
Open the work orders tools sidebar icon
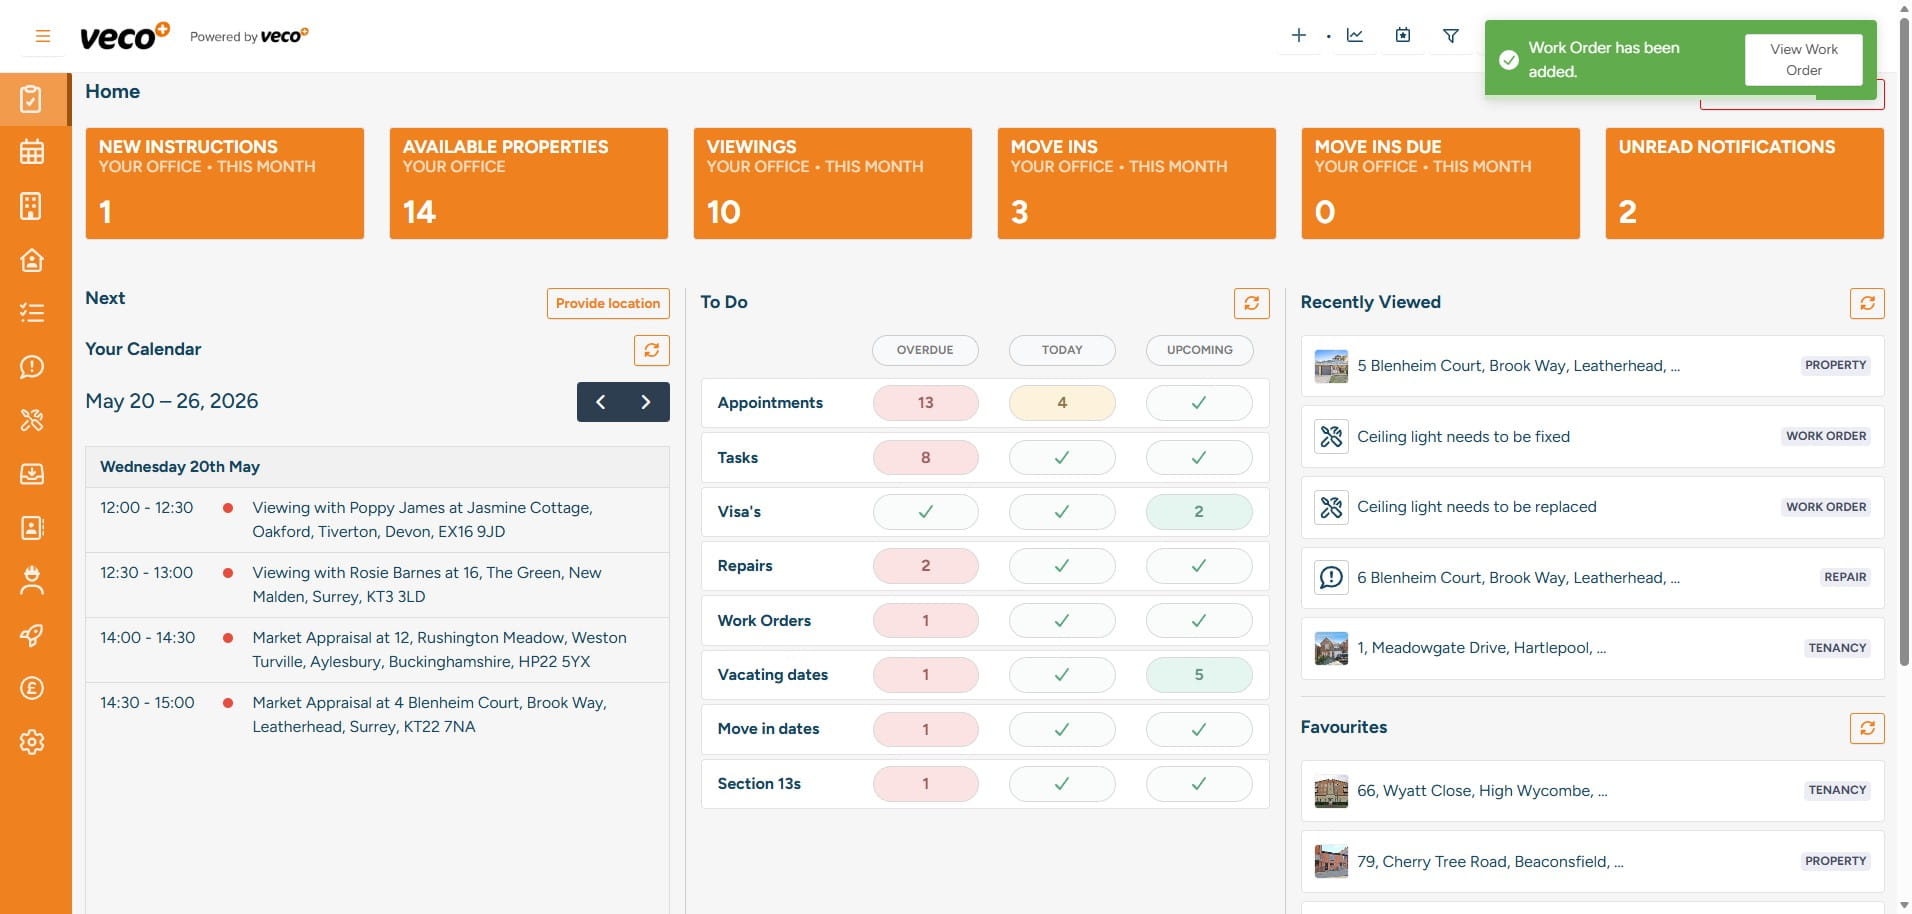click(32, 420)
